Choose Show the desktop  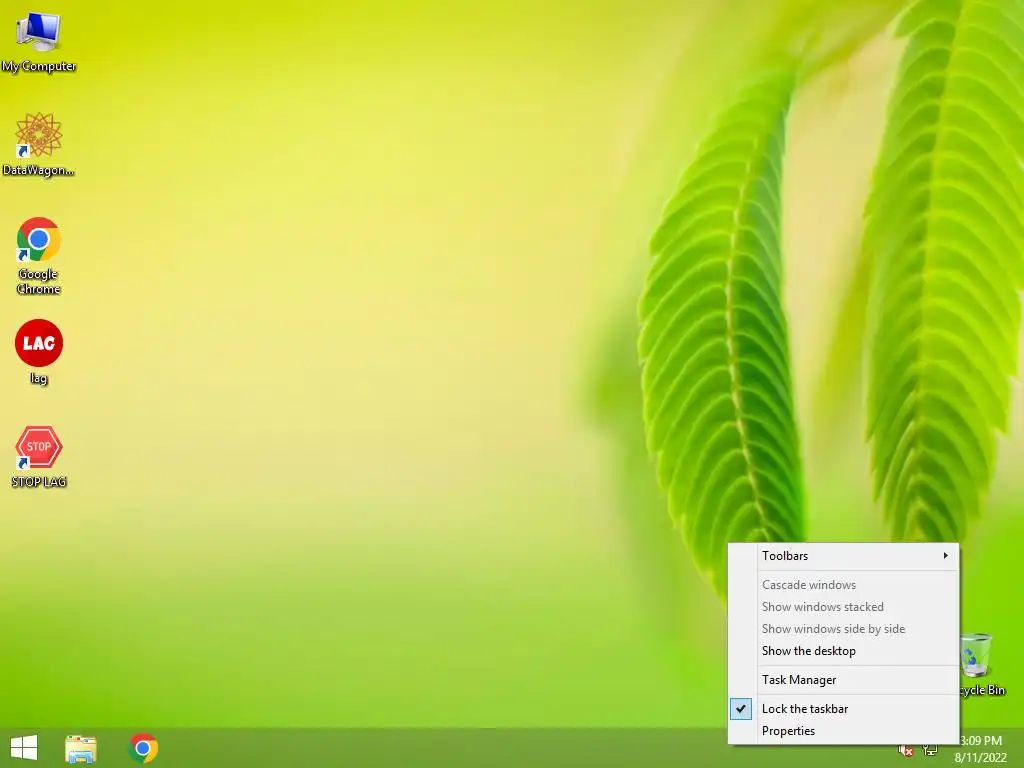843,651
